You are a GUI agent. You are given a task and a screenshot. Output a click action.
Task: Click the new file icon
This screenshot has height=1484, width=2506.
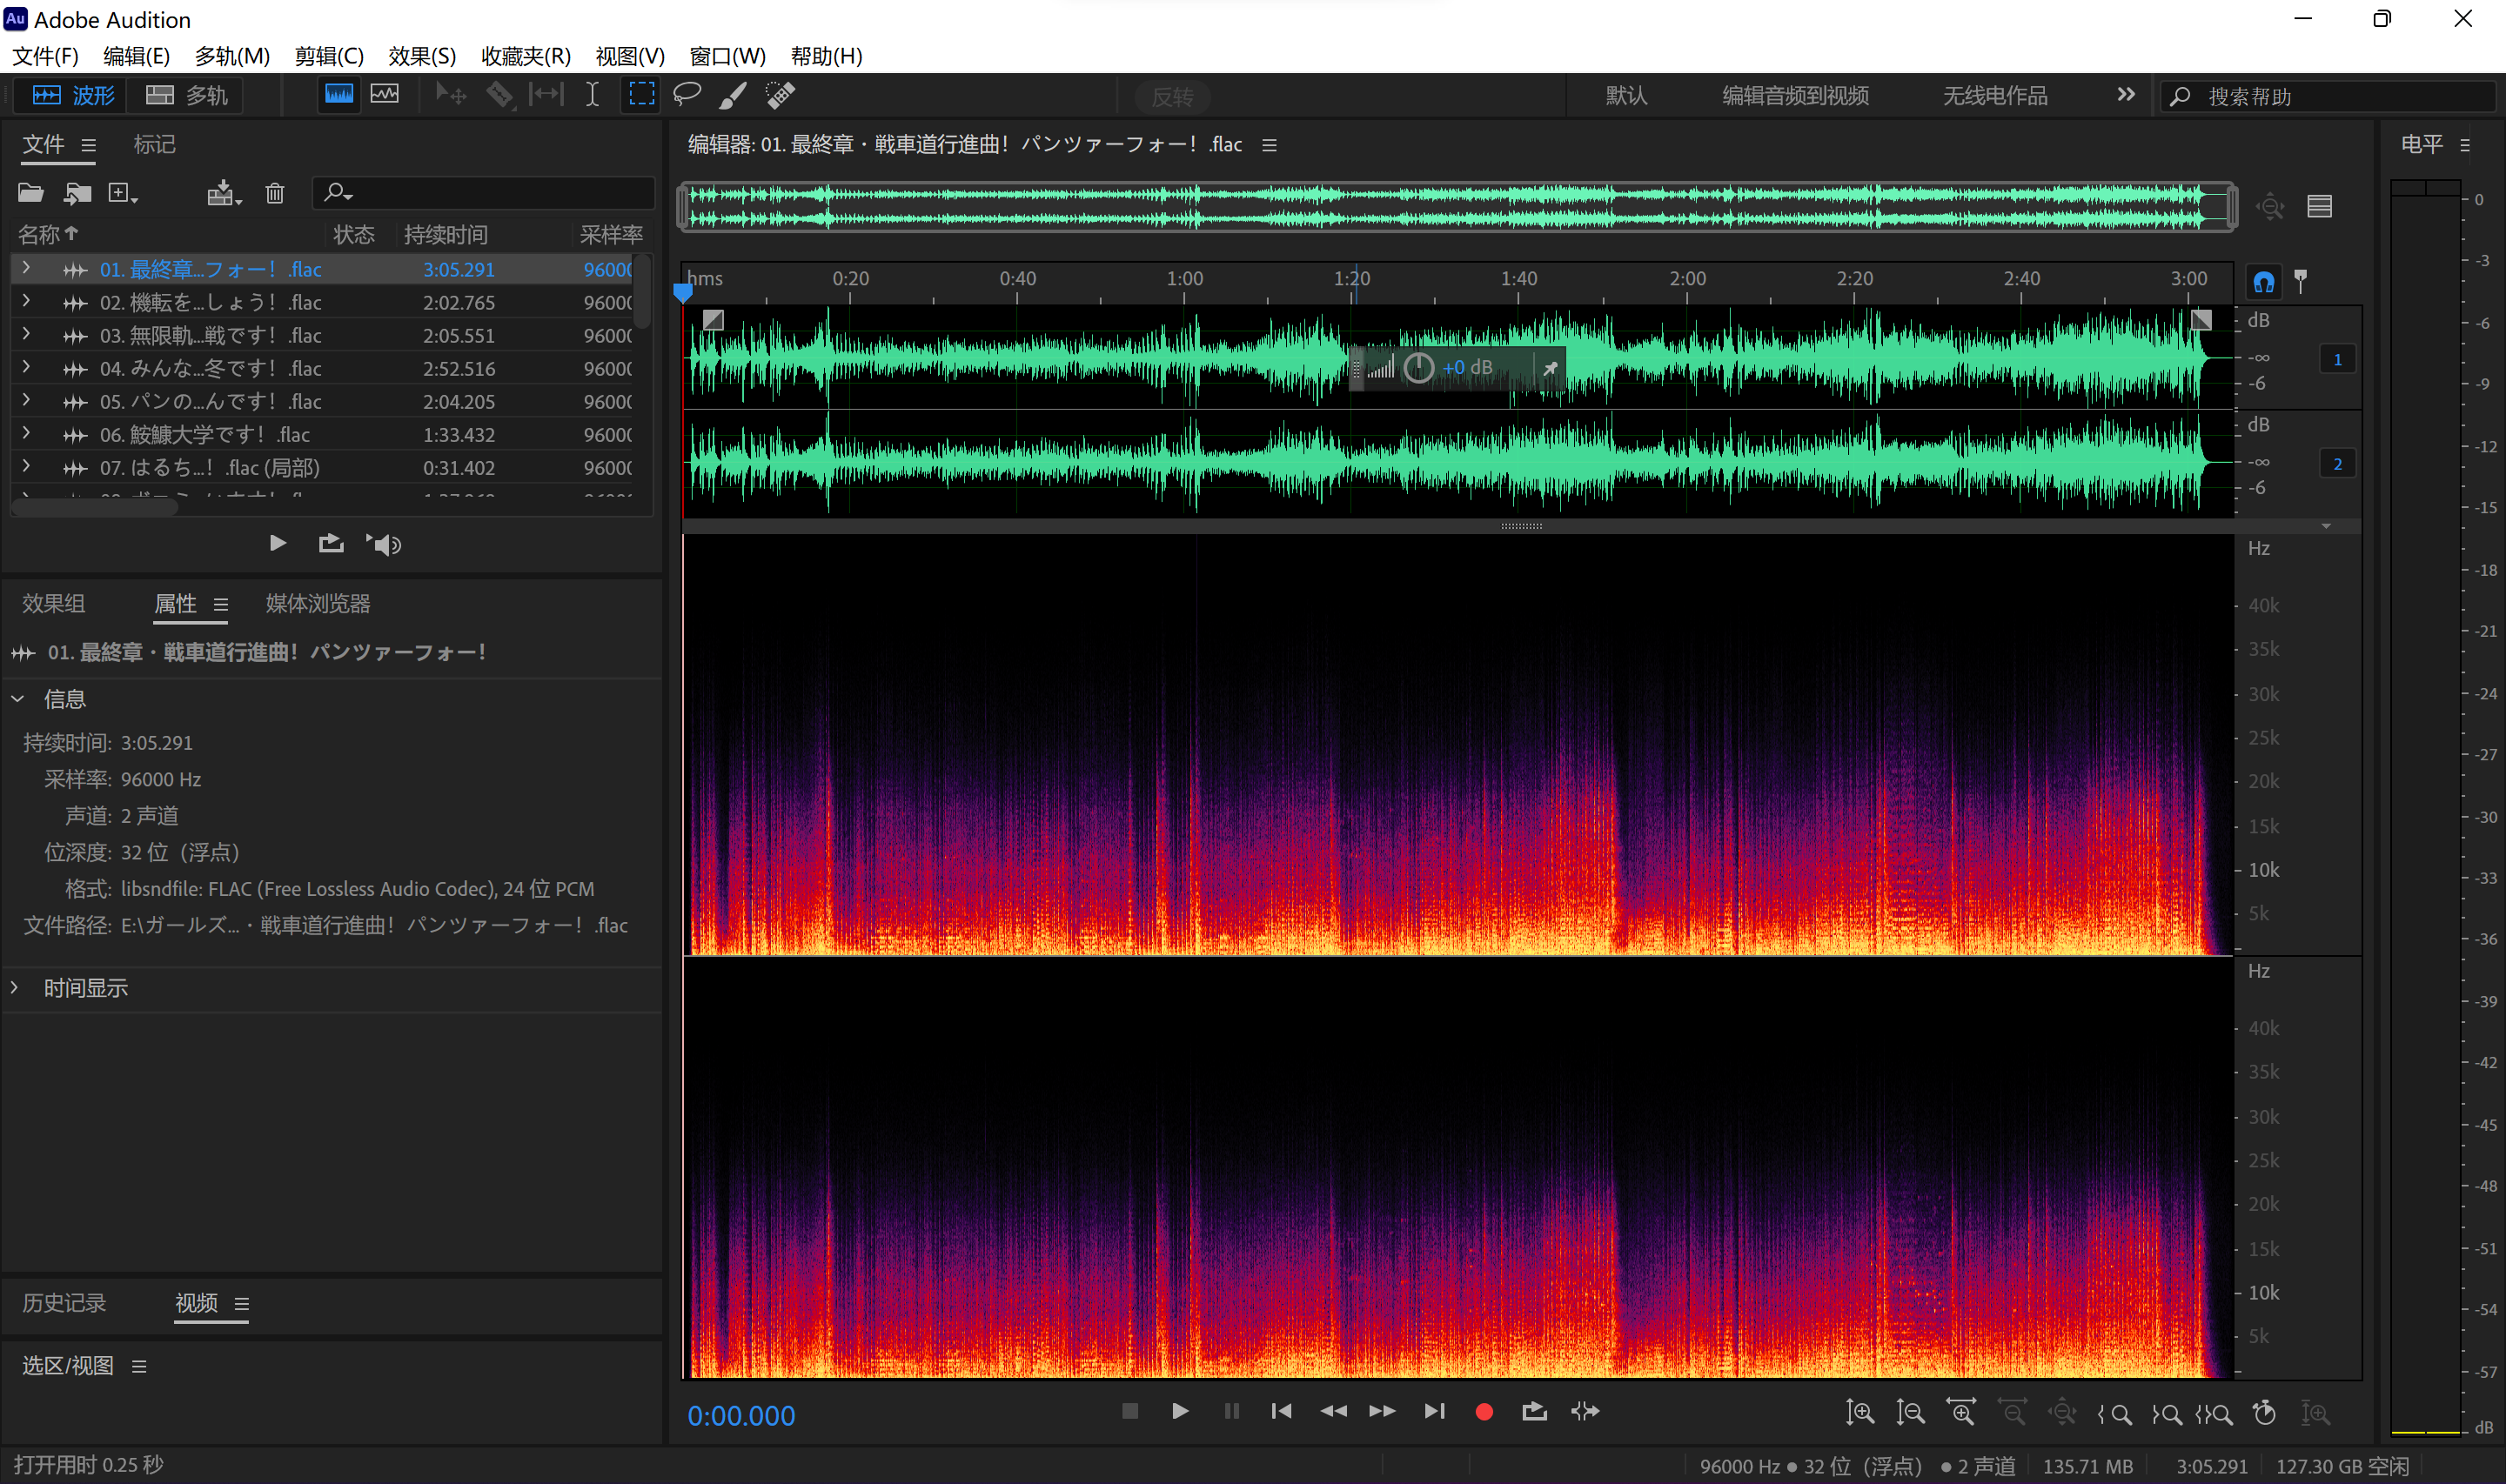point(122,192)
